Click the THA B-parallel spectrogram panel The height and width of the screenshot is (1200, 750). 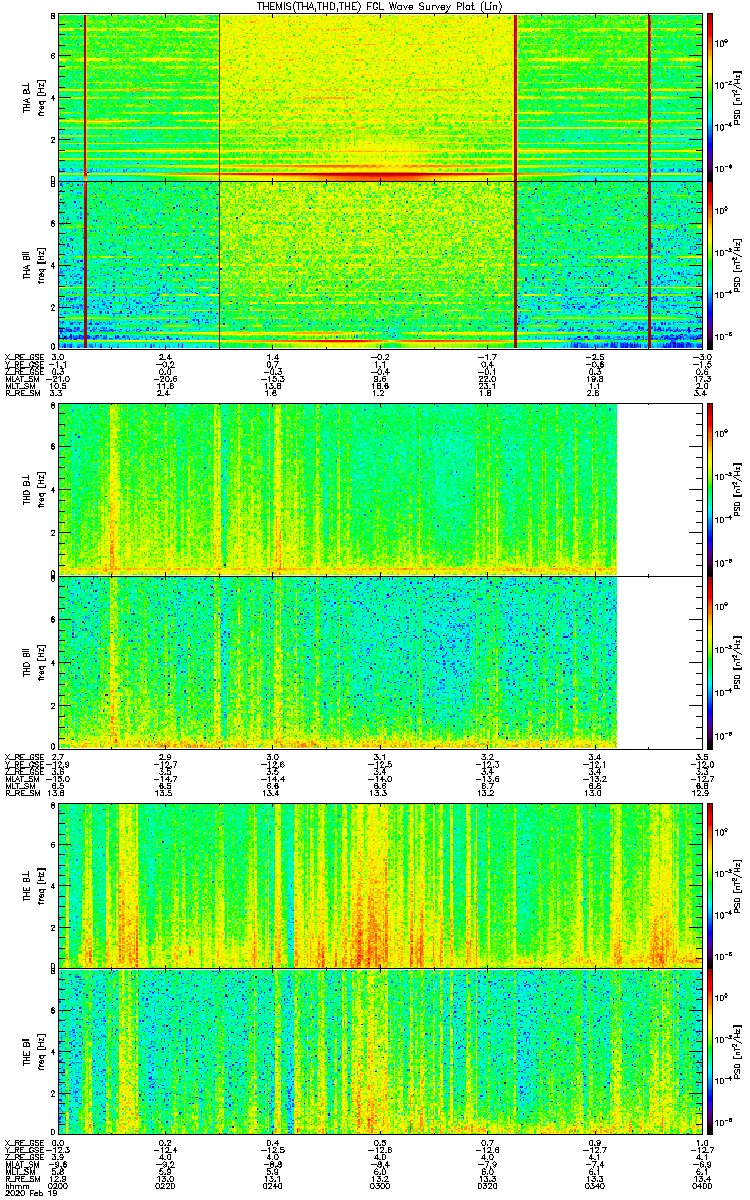point(379,263)
